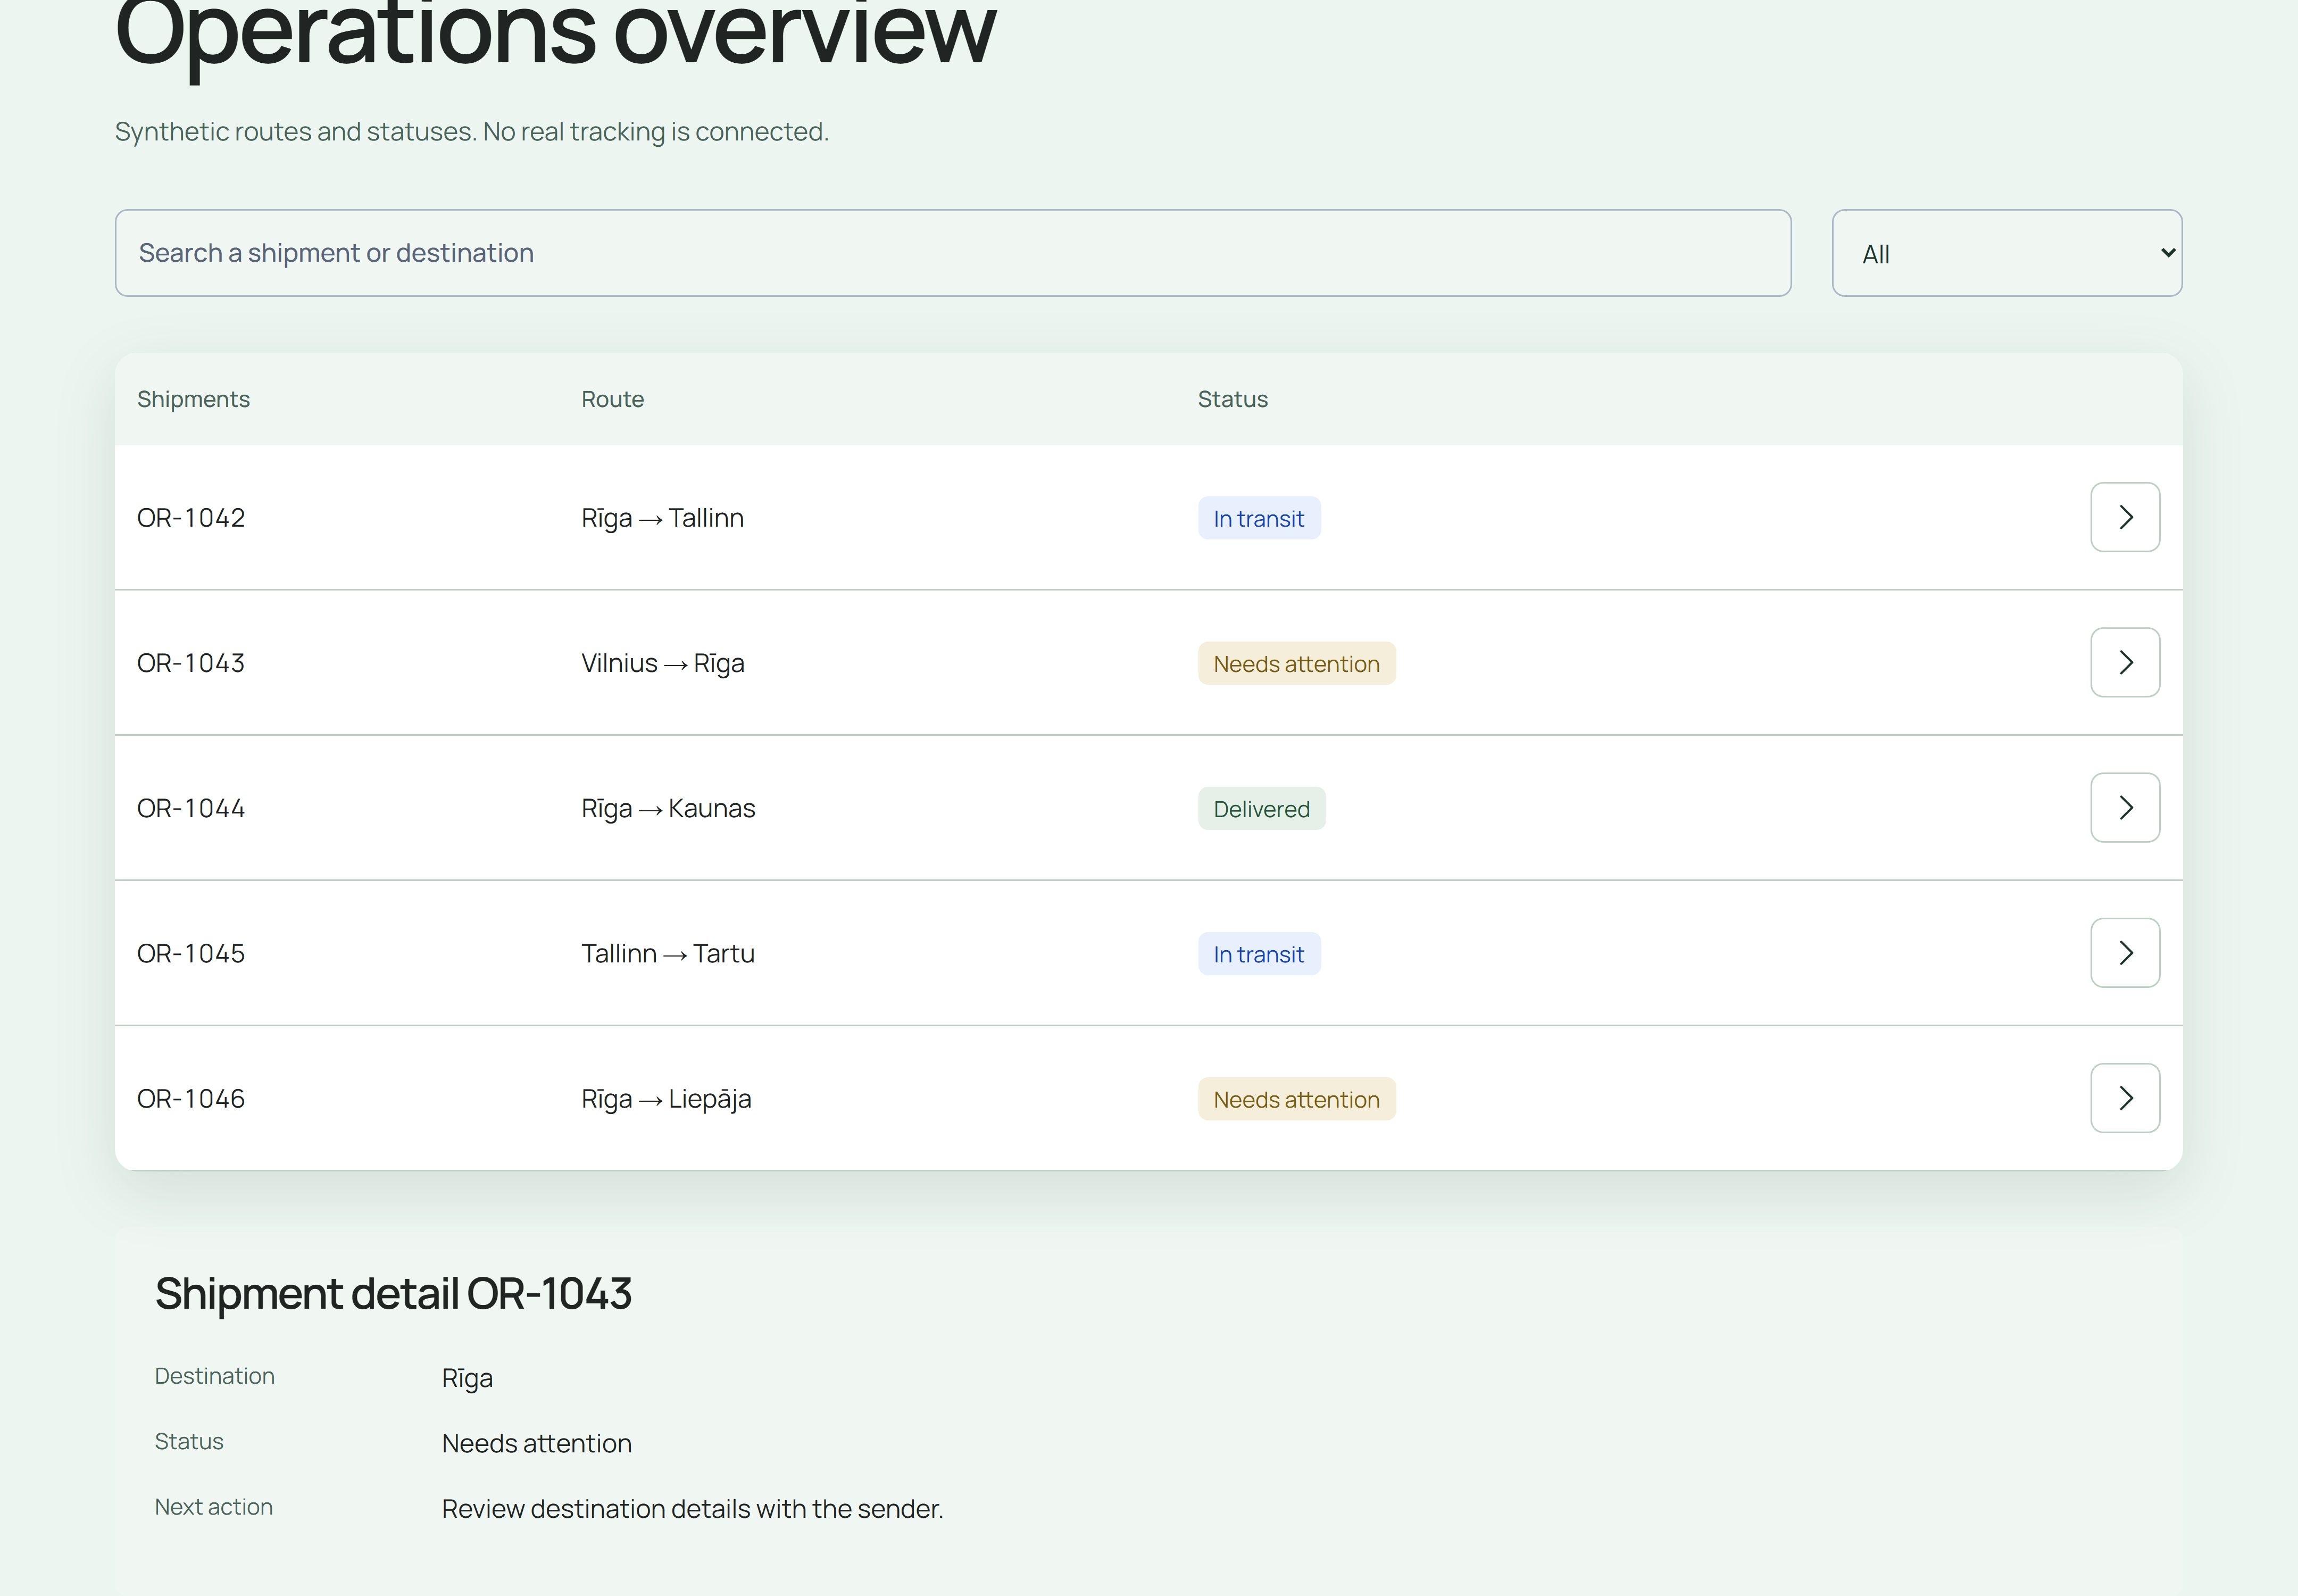
Task: Click the Rīga → Tallinn route
Action: point(662,518)
